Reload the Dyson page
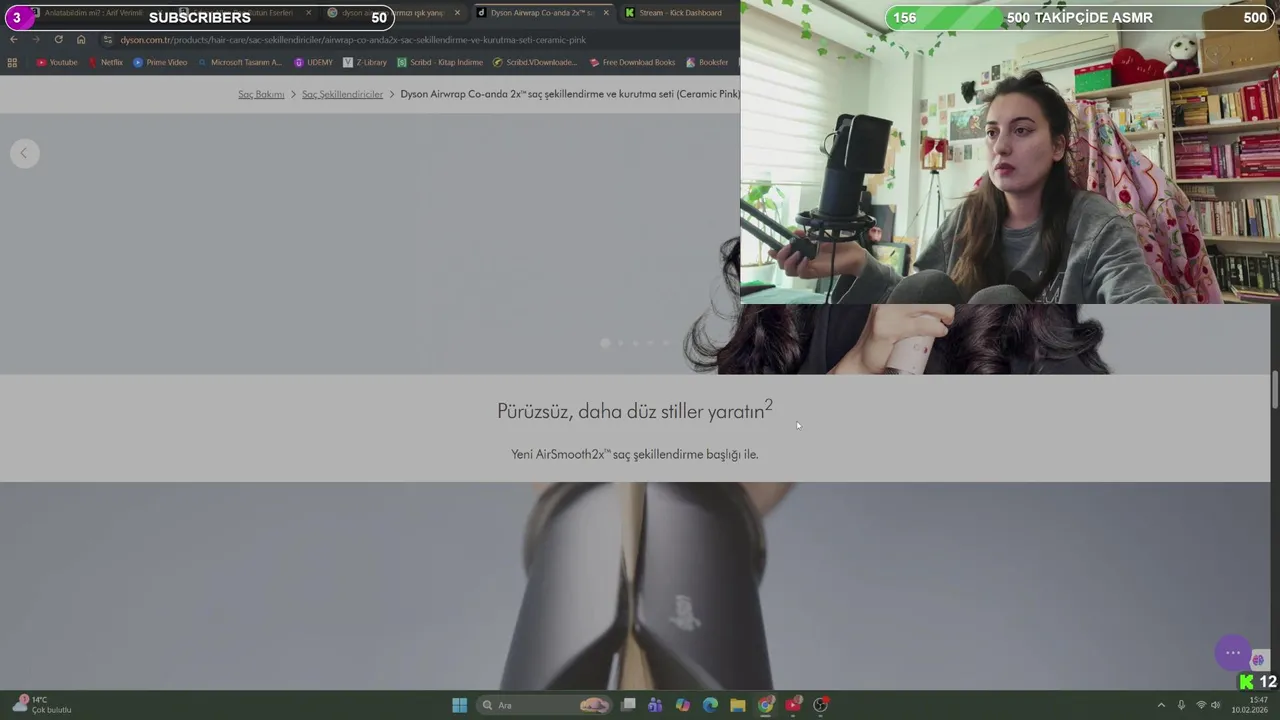 [58, 40]
